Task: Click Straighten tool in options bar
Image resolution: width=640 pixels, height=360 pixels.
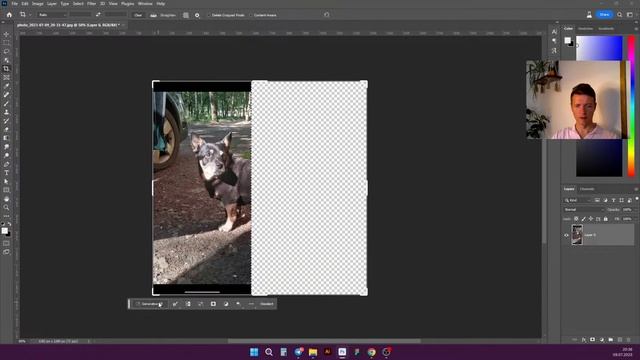Action: 163,15
